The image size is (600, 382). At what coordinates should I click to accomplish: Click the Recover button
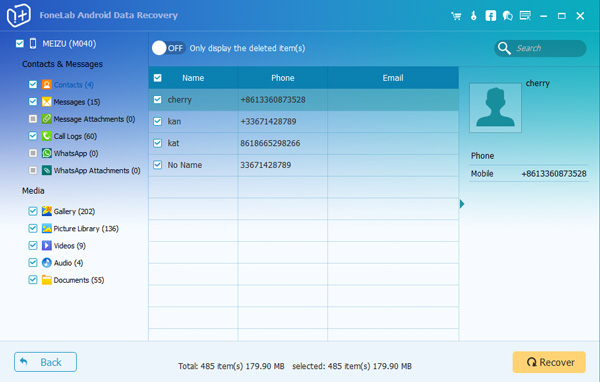[549, 362]
